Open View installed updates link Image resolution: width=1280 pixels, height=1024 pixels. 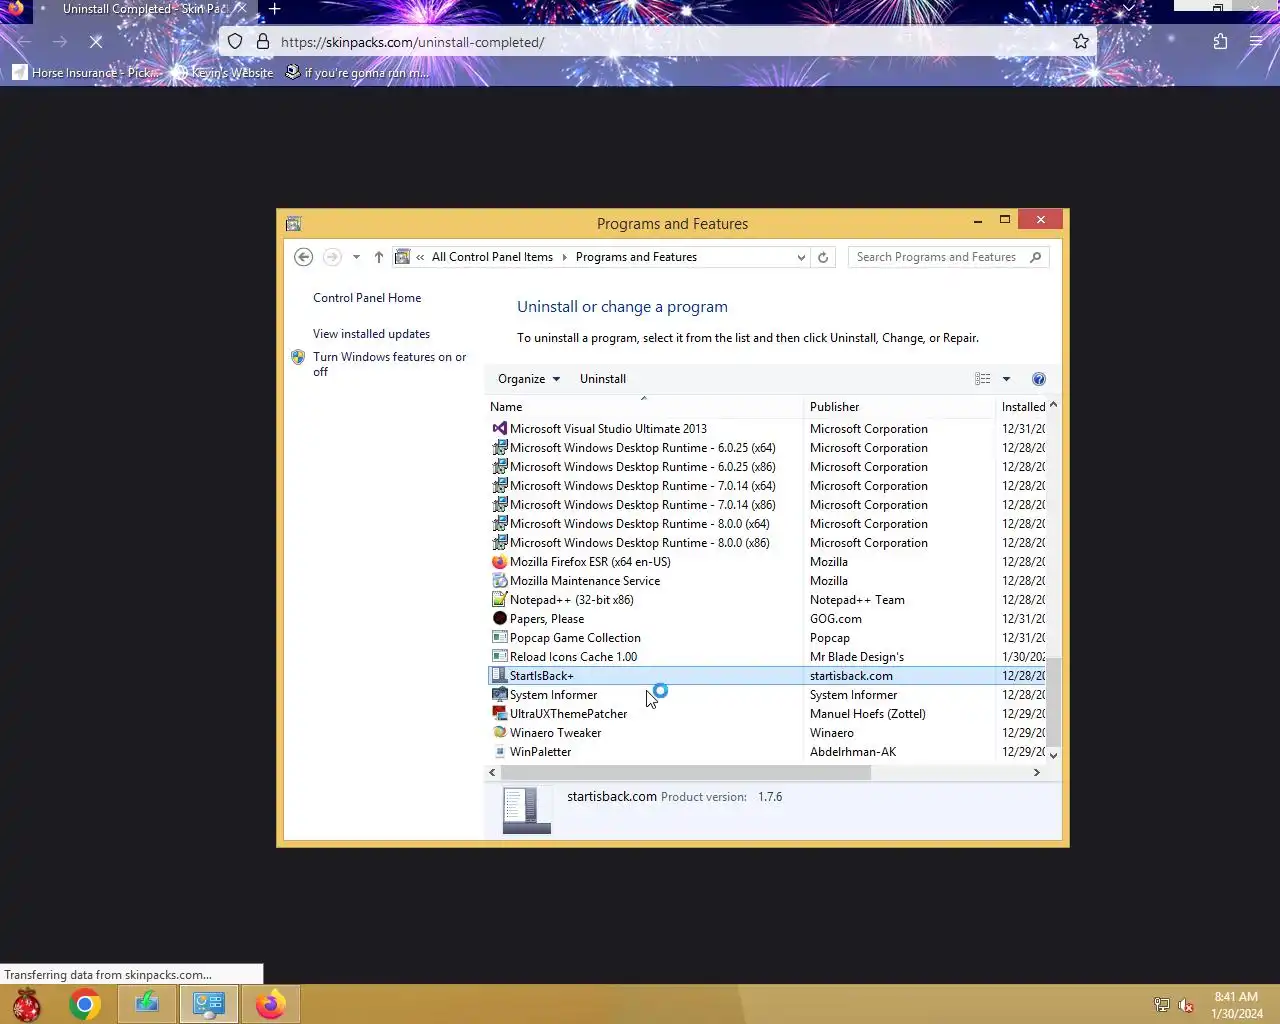(x=371, y=334)
